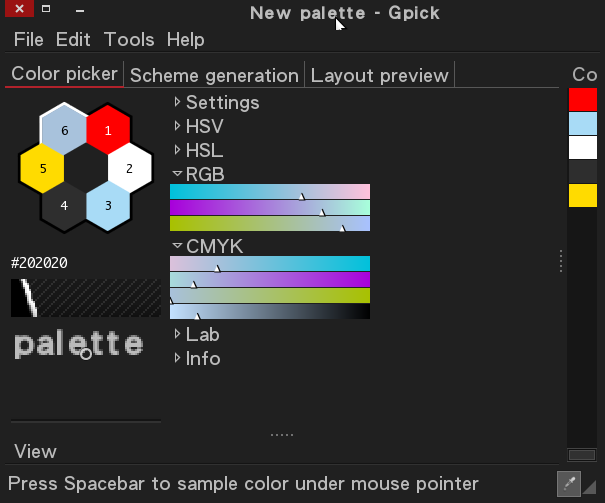605x503 pixels.
Task: Select hexagon swatch number 6 (gray-blue)
Action: click(x=64, y=130)
